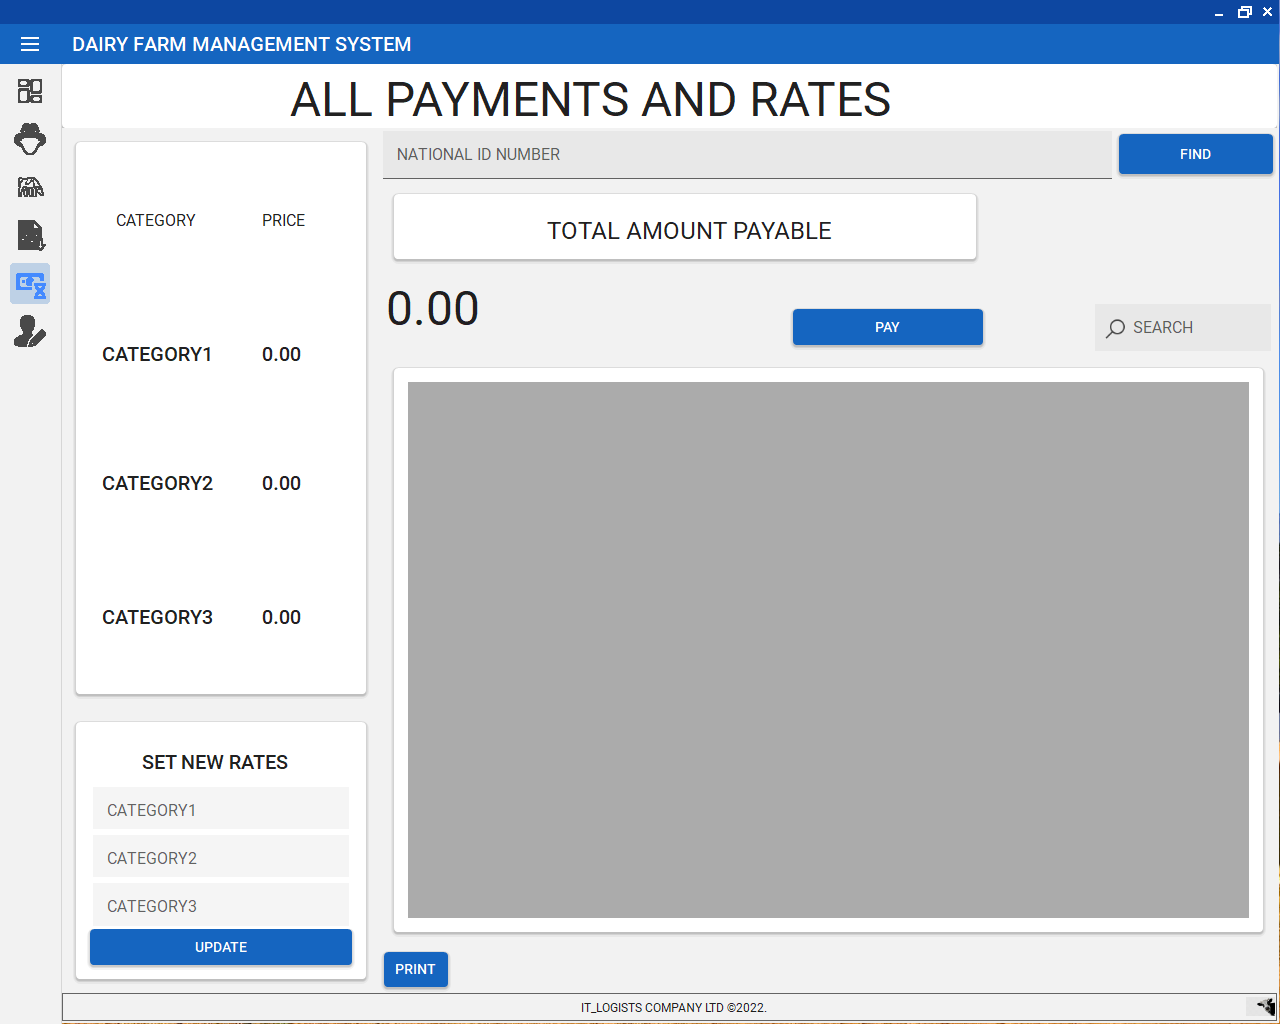Click the status bar corner icon
The image size is (1280, 1024).
(1266, 1006)
